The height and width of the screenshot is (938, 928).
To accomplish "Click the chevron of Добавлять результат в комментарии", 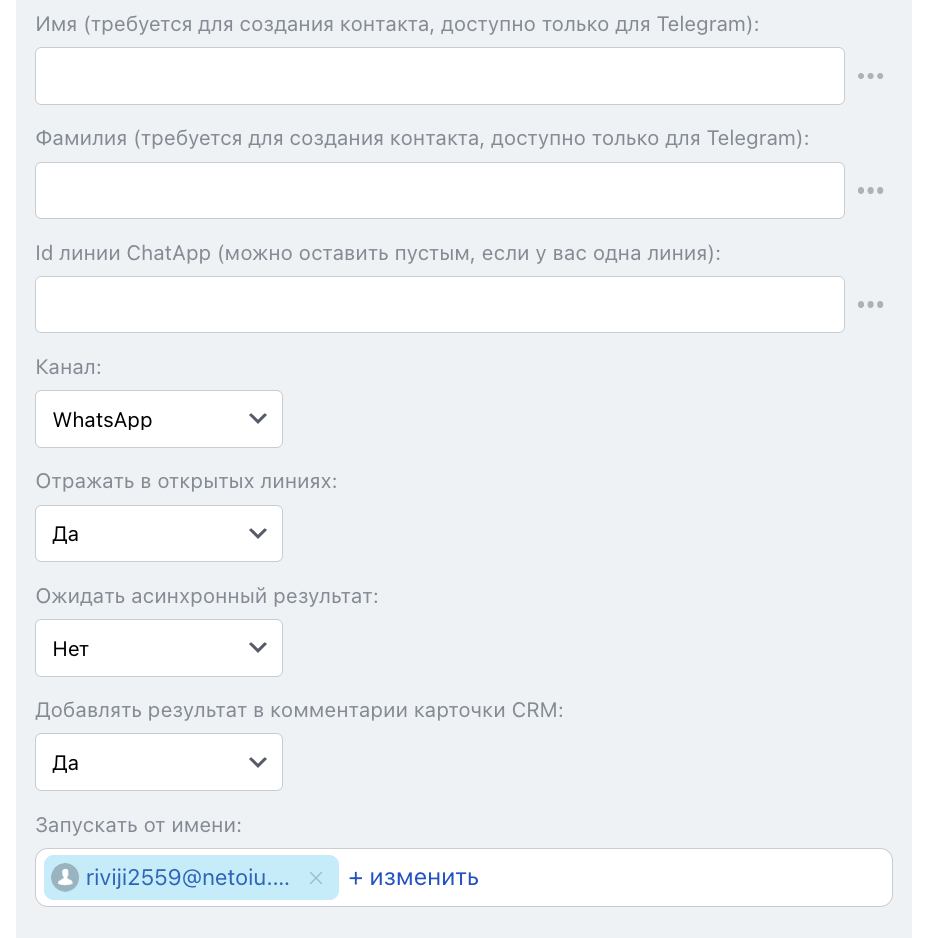I will click(258, 763).
